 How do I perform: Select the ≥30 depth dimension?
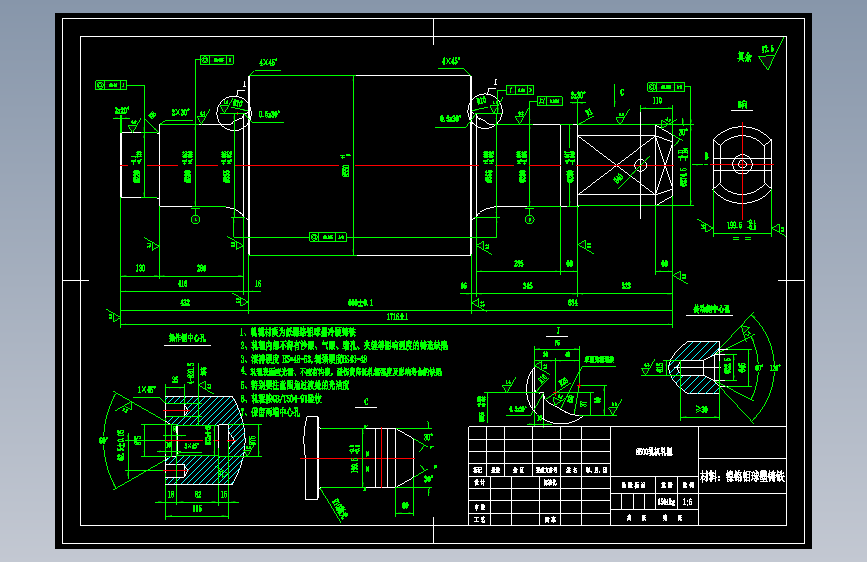coord(702,409)
